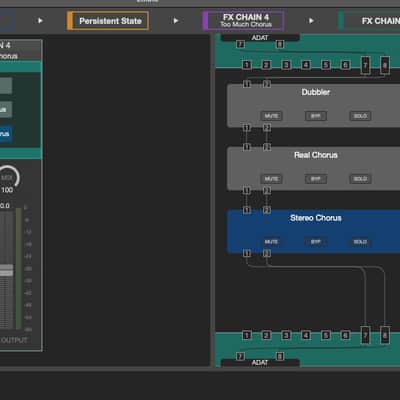Click output port 4 in bottom teal row

pyautogui.click(x=306, y=335)
